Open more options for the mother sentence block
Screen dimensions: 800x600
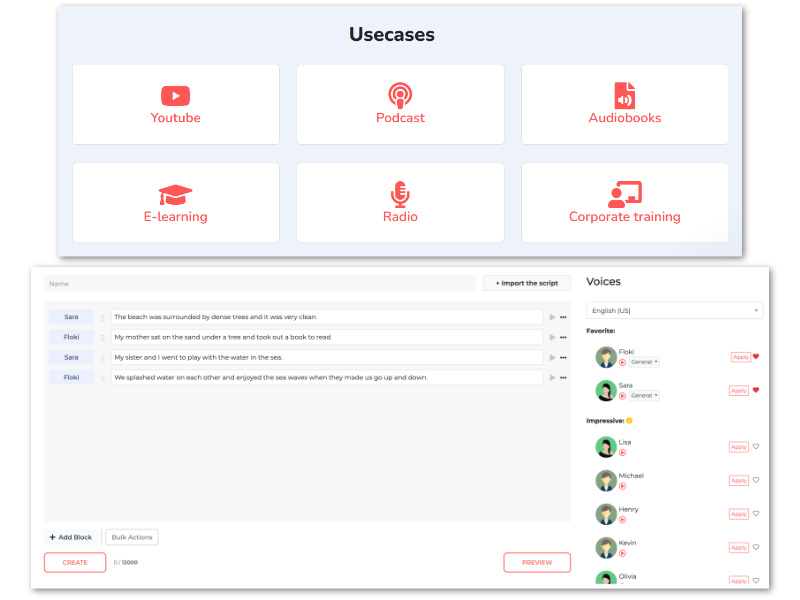pos(563,337)
